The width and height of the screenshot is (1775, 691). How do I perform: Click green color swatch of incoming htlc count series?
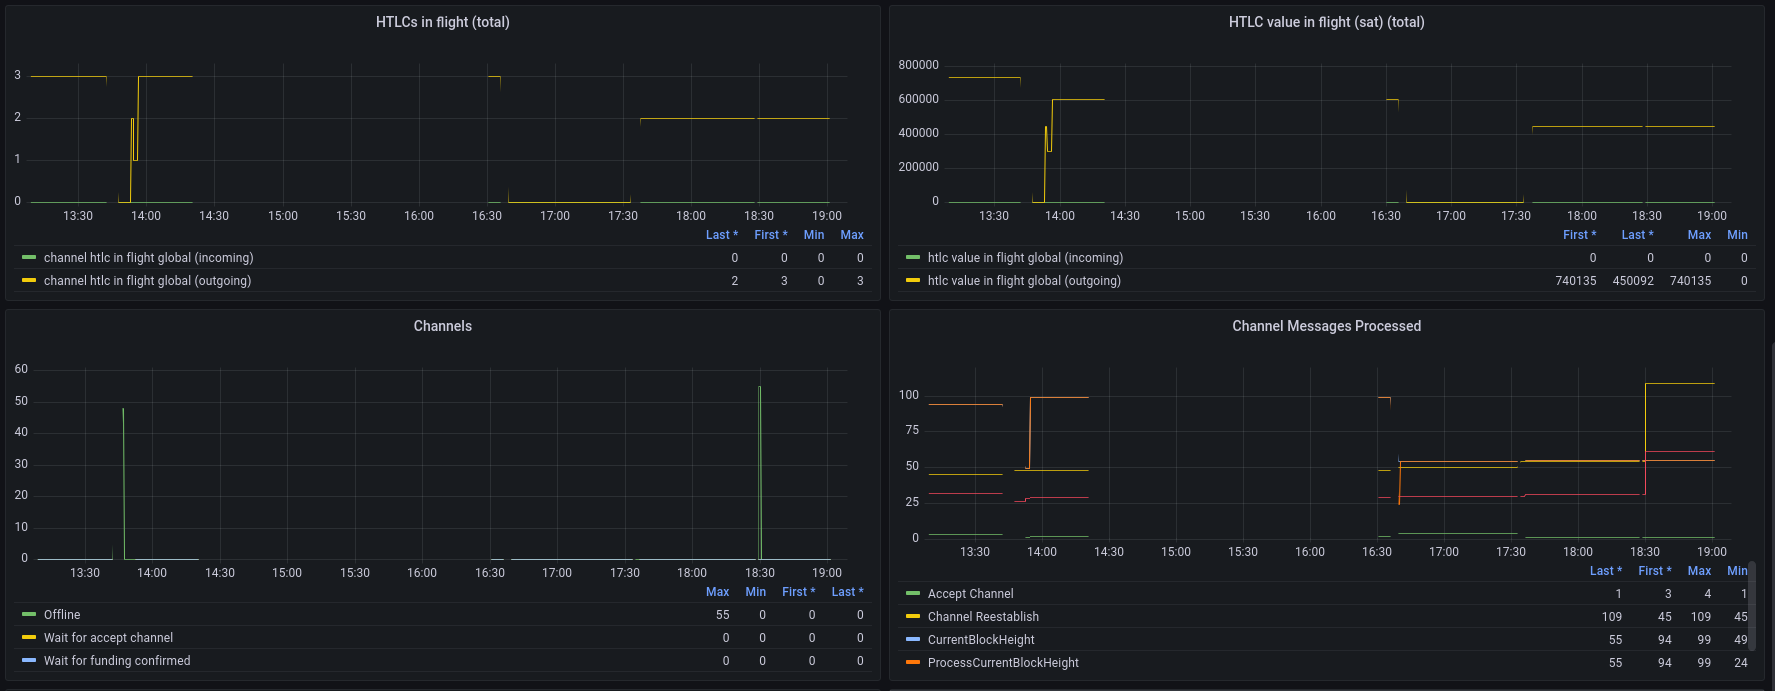click(x=29, y=258)
